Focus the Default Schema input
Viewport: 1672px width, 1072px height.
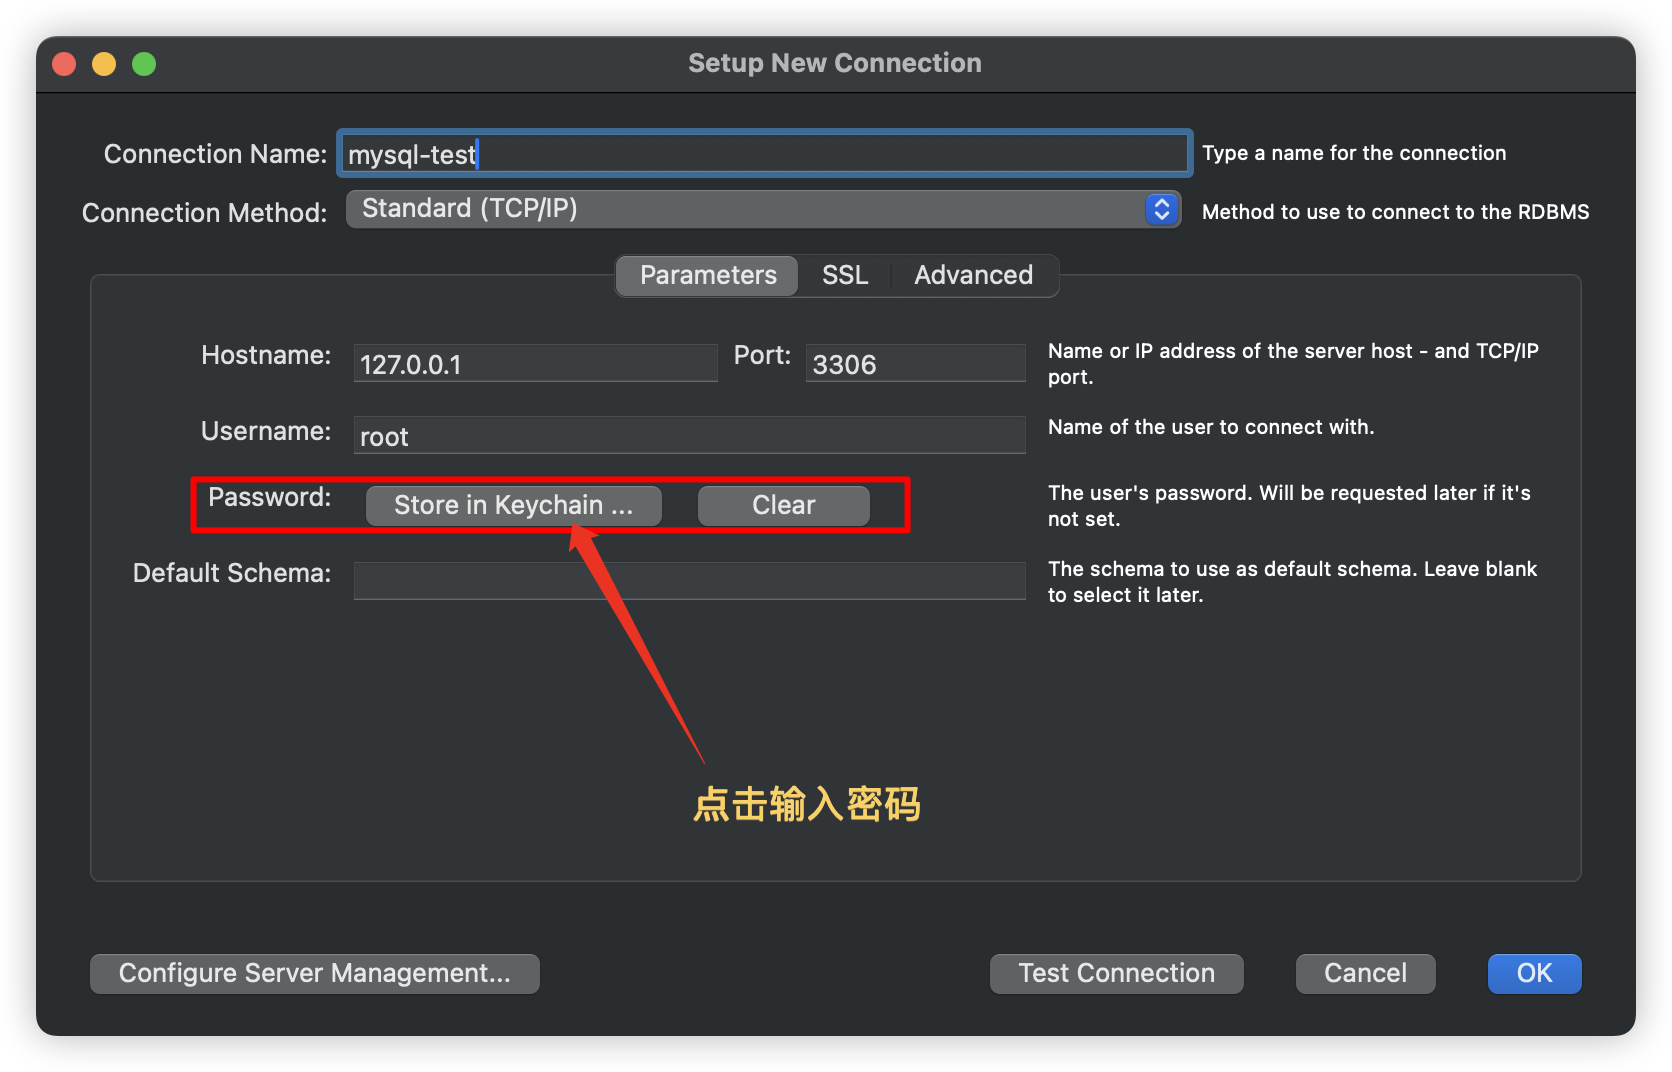click(689, 580)
